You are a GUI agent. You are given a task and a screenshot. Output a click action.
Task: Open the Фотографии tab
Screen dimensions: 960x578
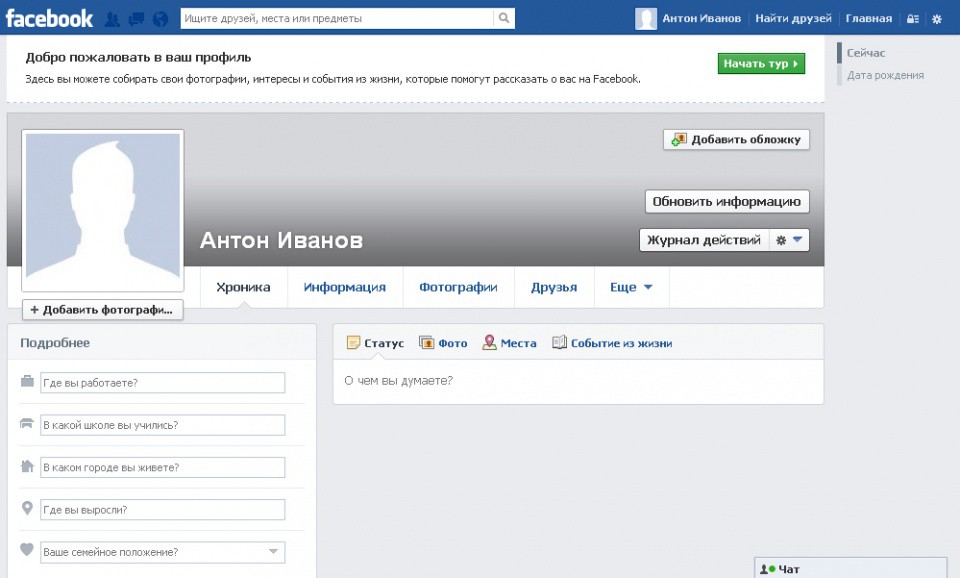pyautogui.click(x=458, y=287)
